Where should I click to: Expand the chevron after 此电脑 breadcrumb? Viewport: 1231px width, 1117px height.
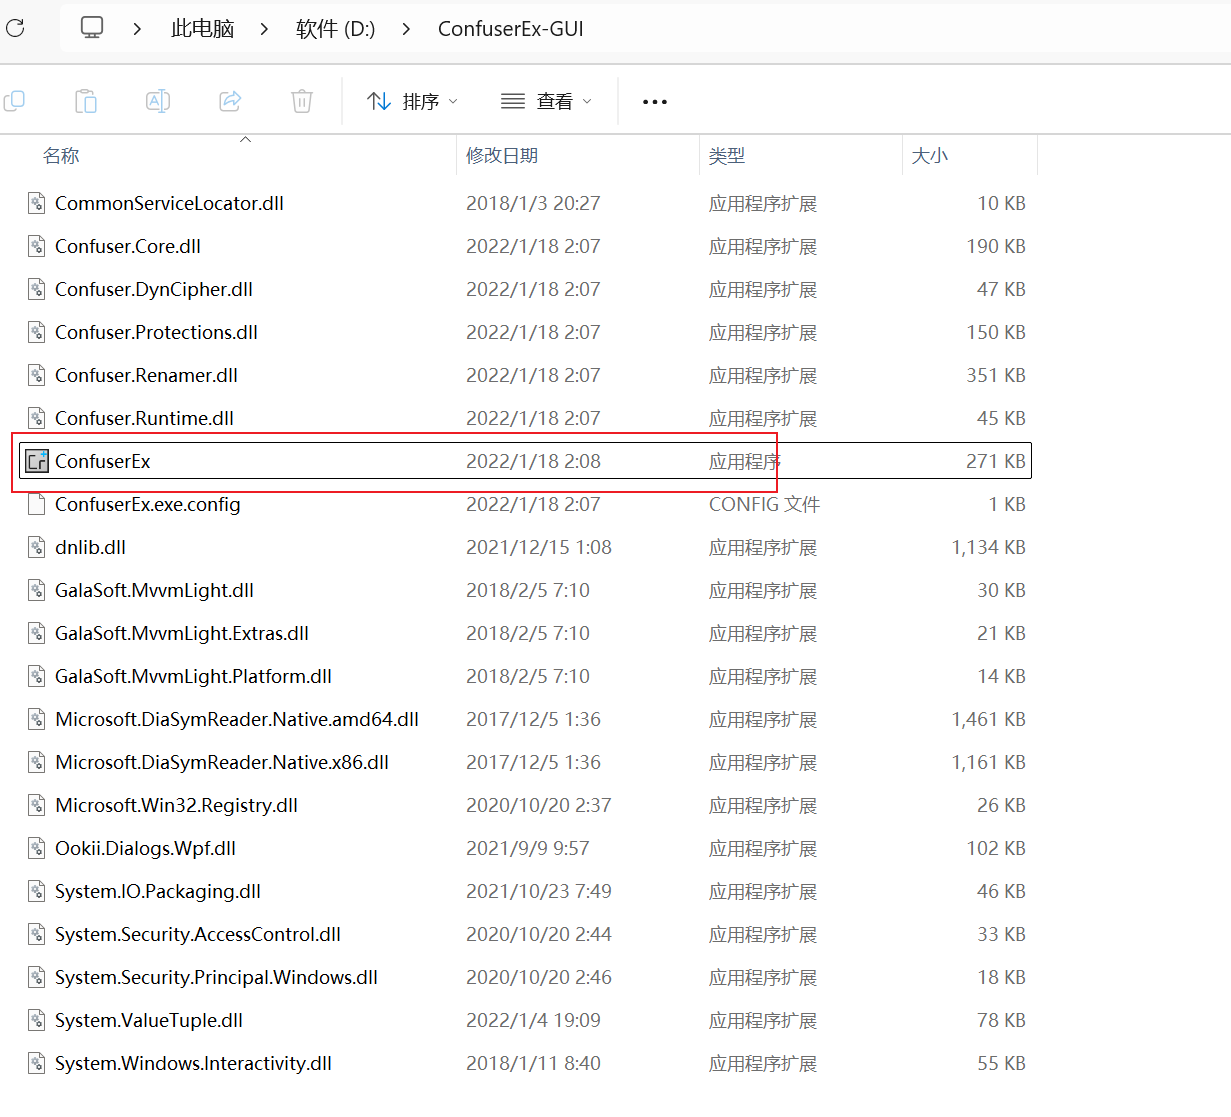pyautogui.click(x=264, y=29)
